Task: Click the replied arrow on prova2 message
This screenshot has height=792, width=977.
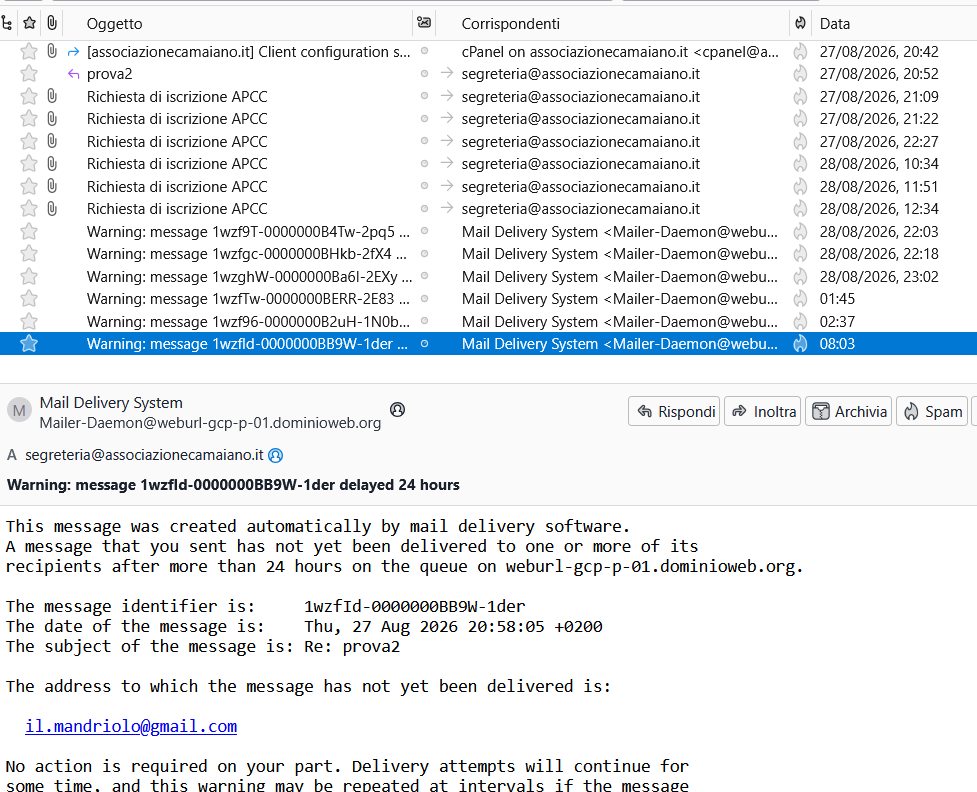Action: point(74,74)
